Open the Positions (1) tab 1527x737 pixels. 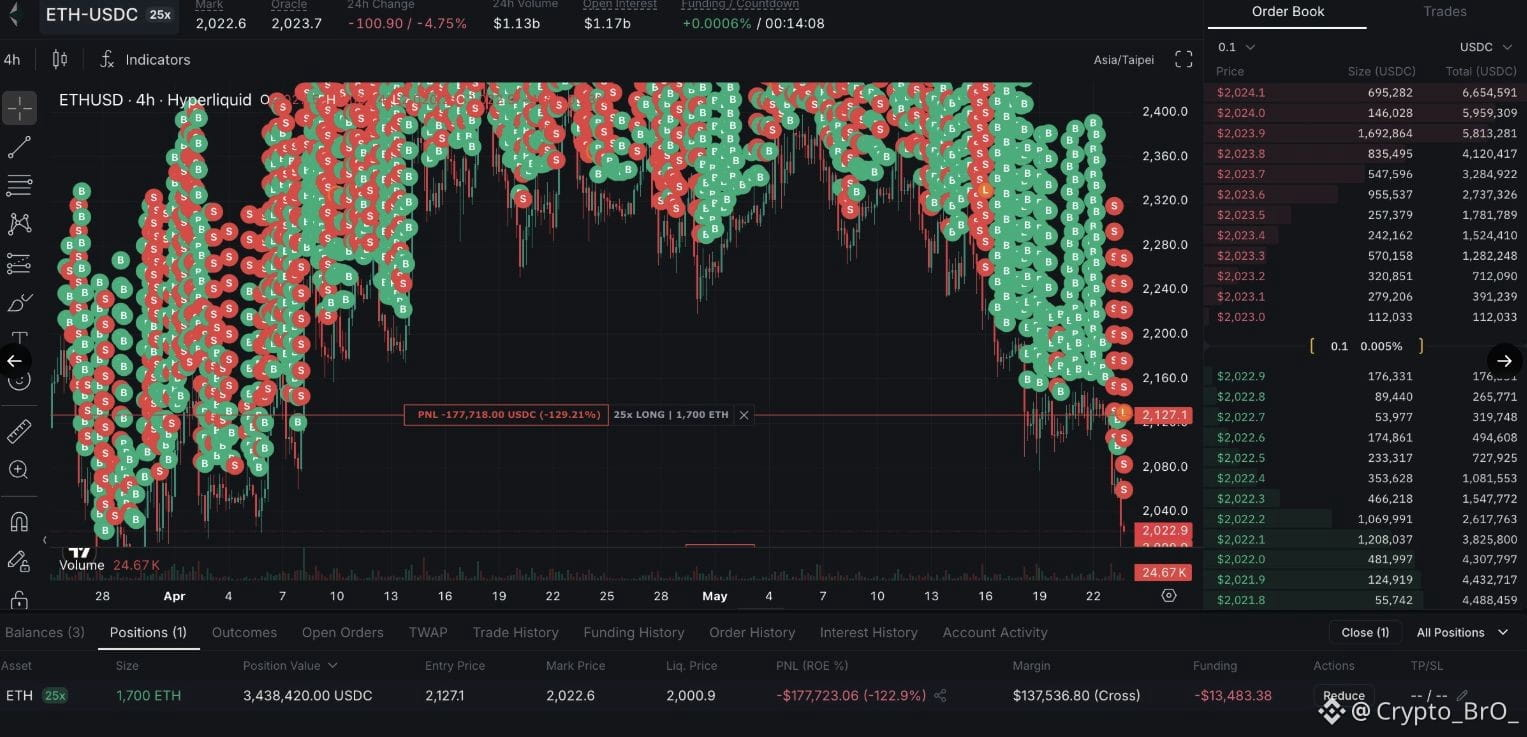pyautogui.click(x=148, y=632)
